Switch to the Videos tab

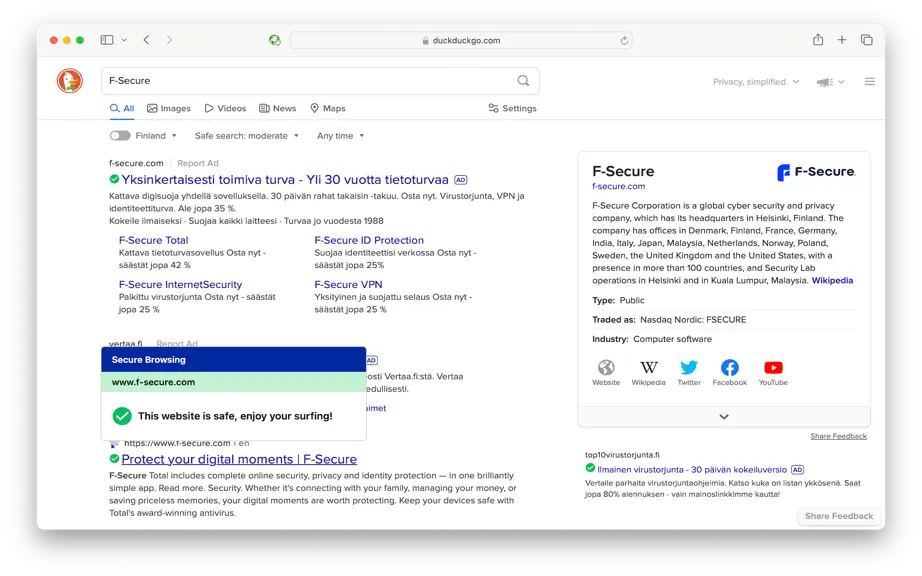pos(225,108)
